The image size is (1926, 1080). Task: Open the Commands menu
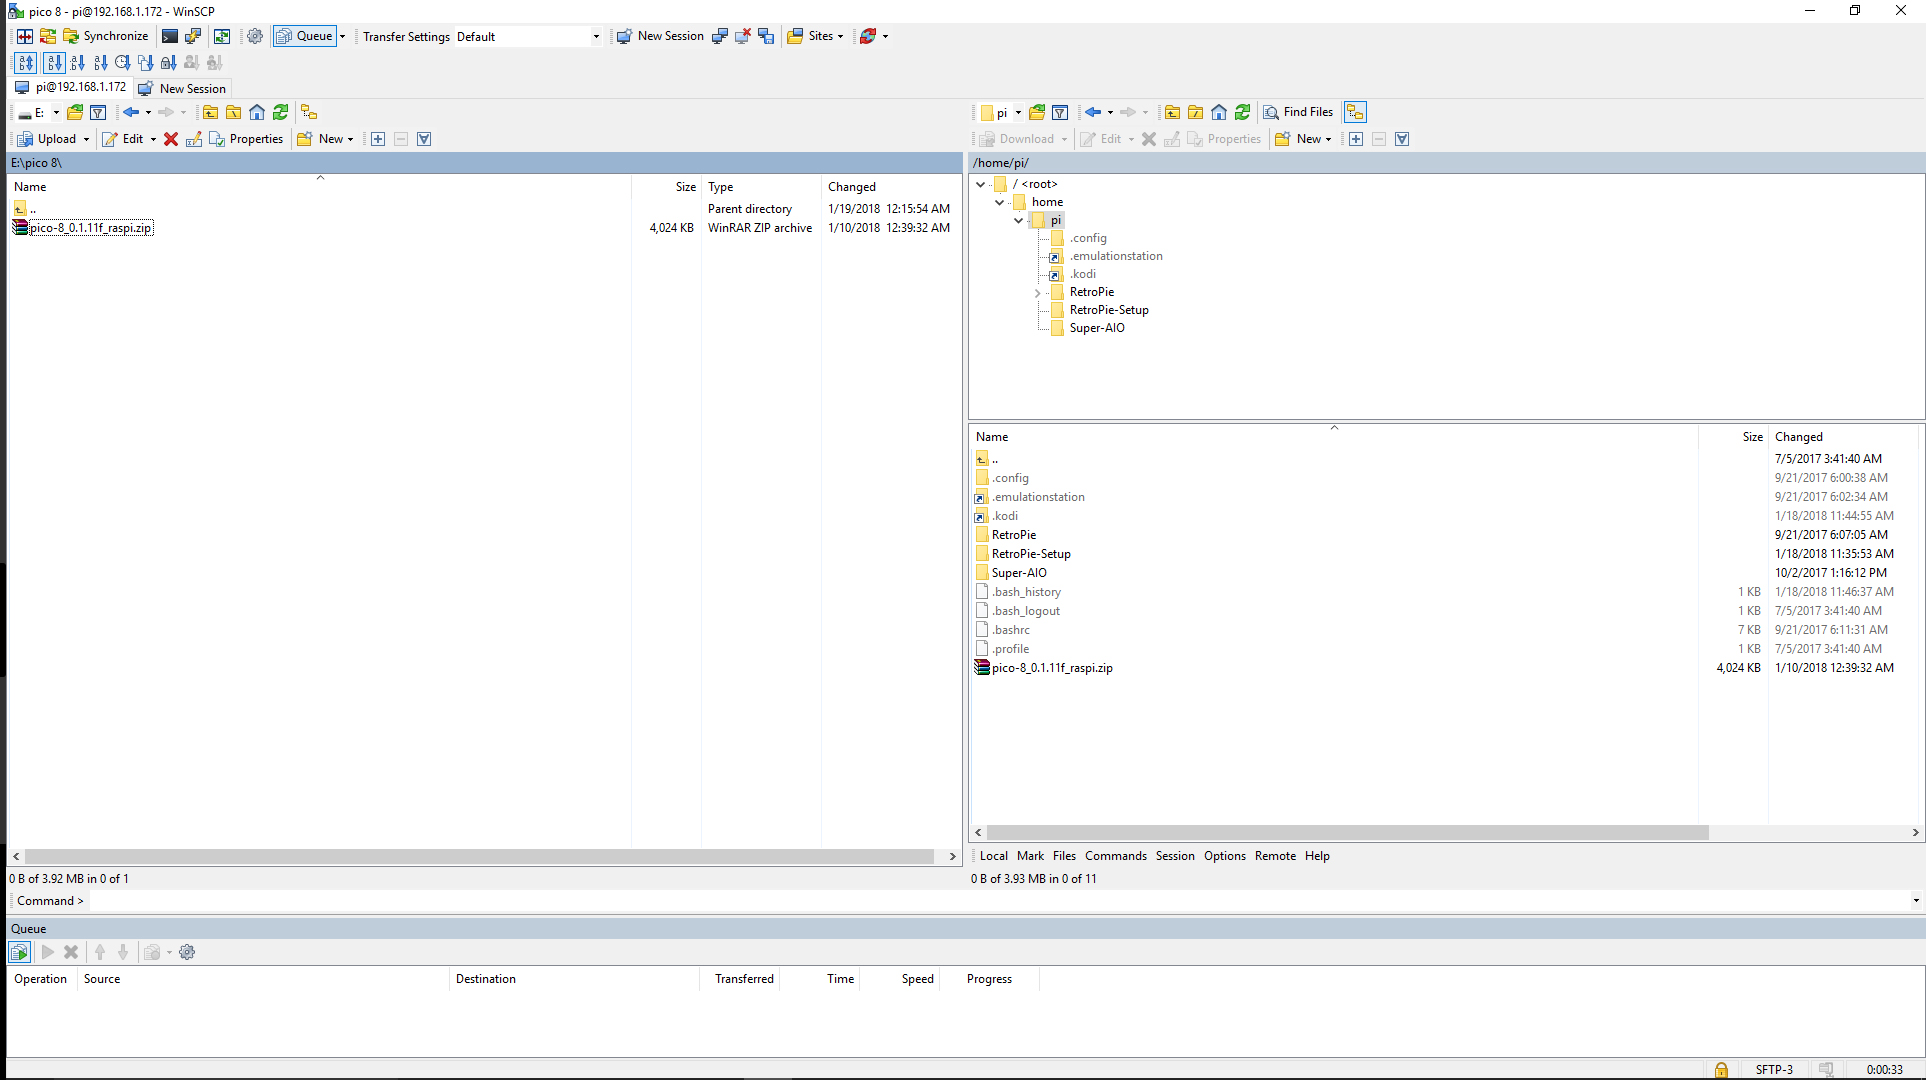pyautogui.click(x=1116, y=856)
